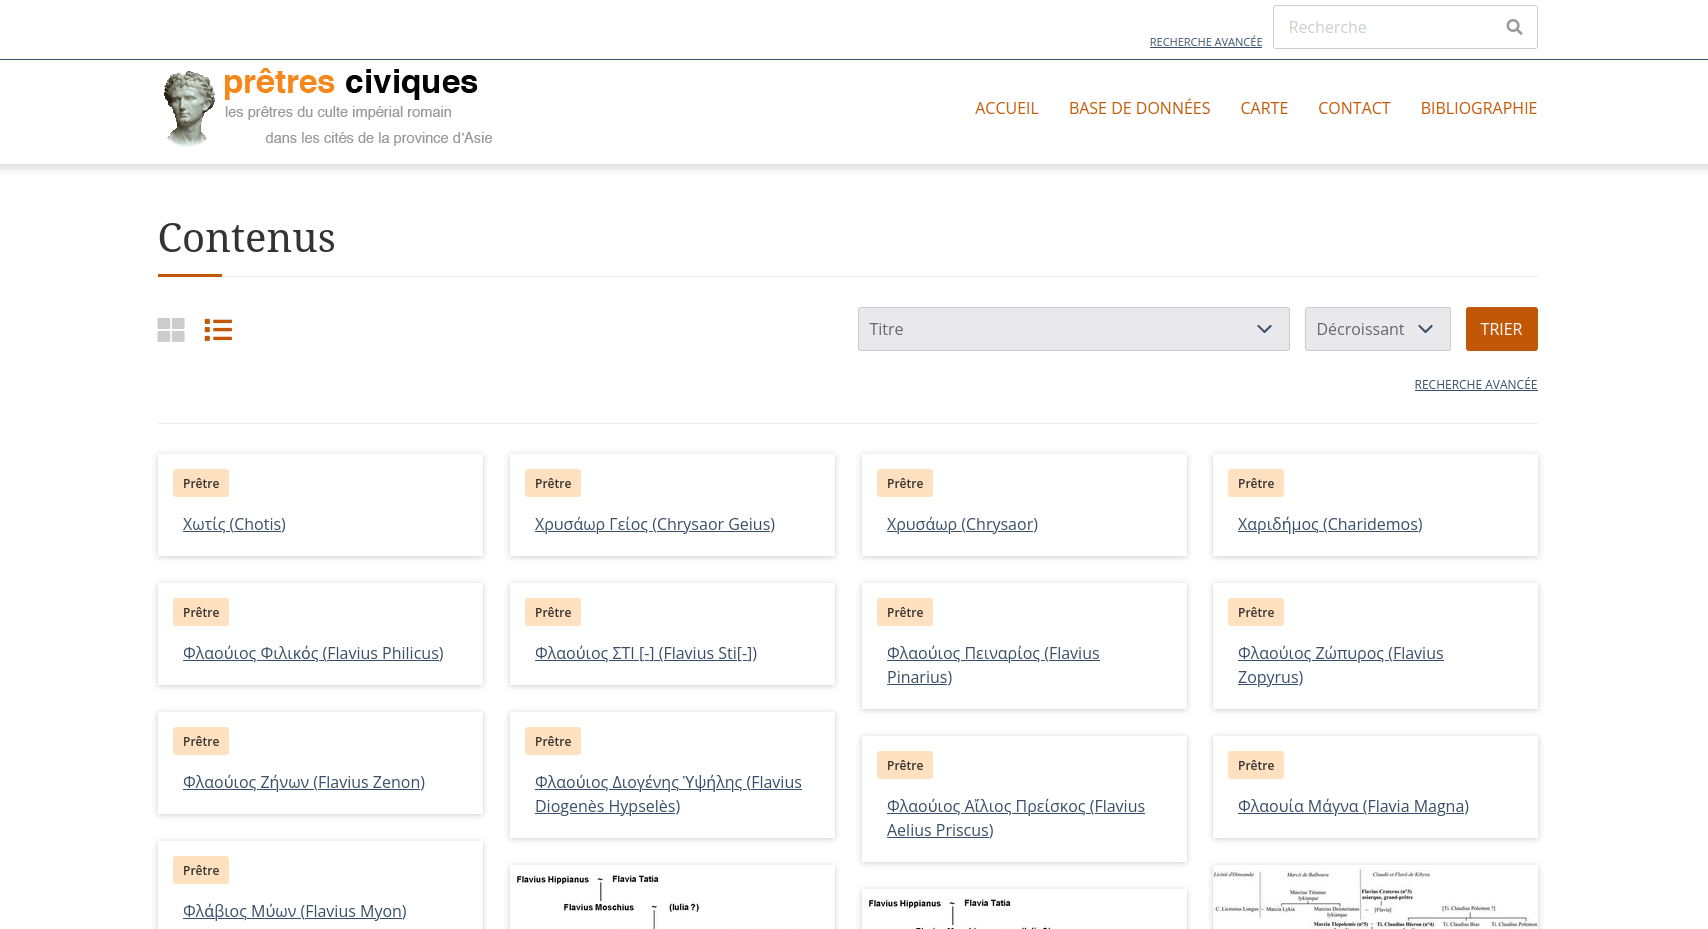Open the BIBLIOGRAPHIE menu item

tap(1478, 108)
